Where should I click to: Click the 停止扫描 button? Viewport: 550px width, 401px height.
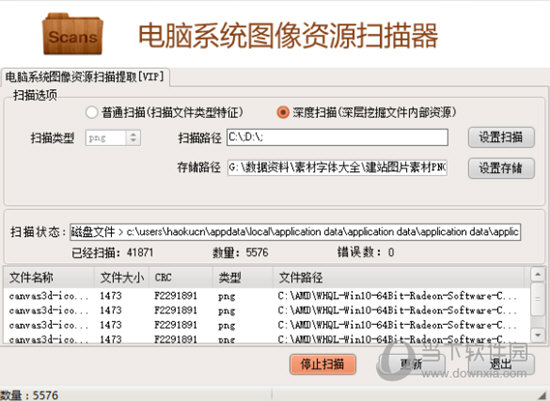click(323, 364)
